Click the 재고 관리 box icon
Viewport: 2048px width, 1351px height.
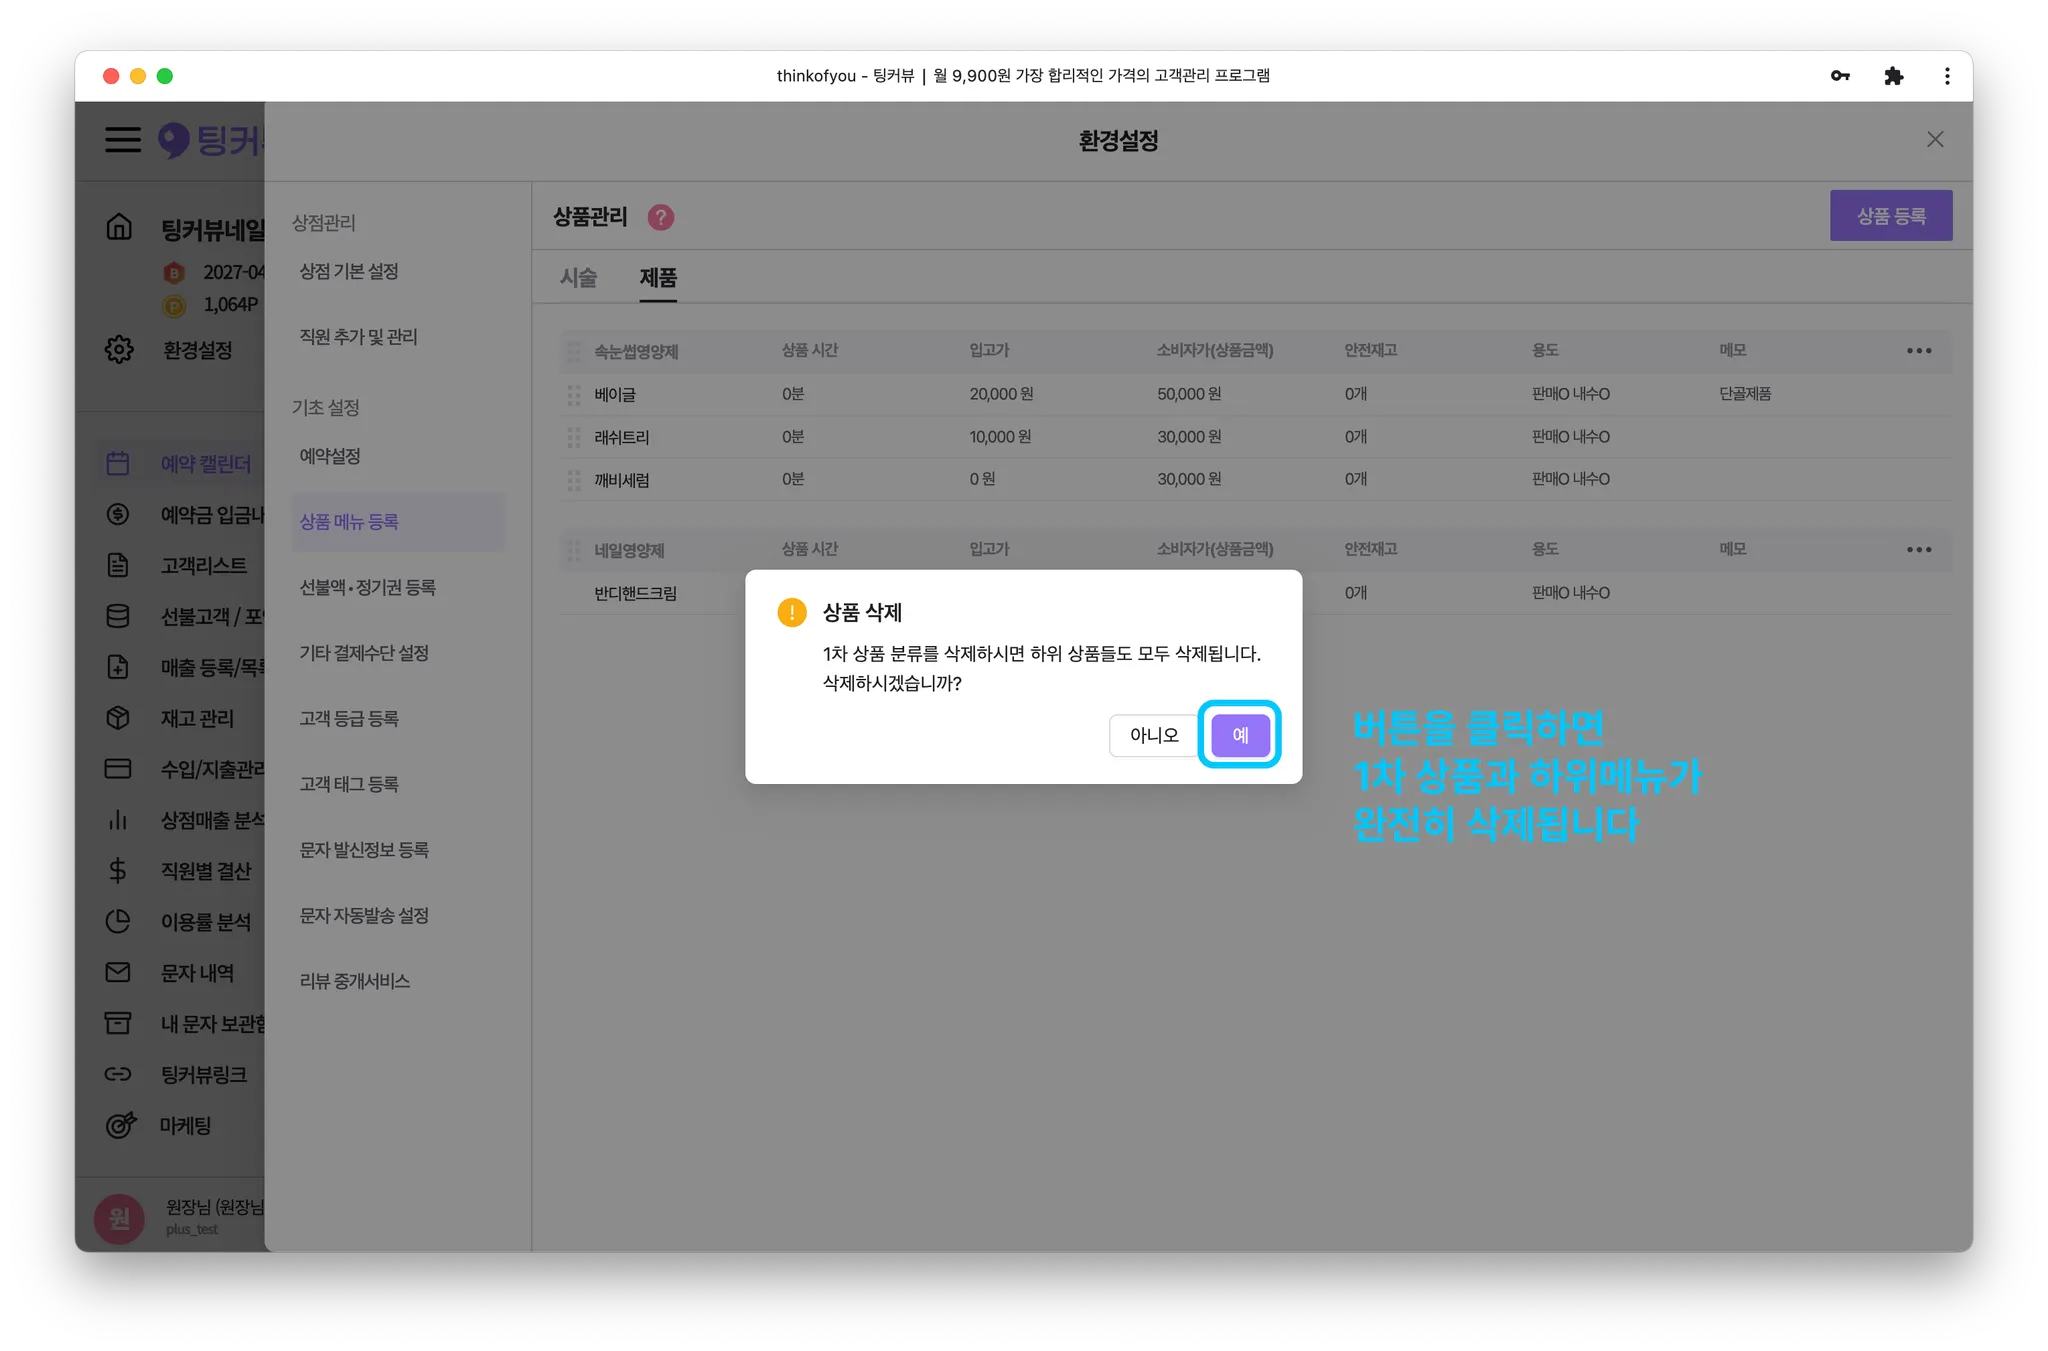click(118, 718)
